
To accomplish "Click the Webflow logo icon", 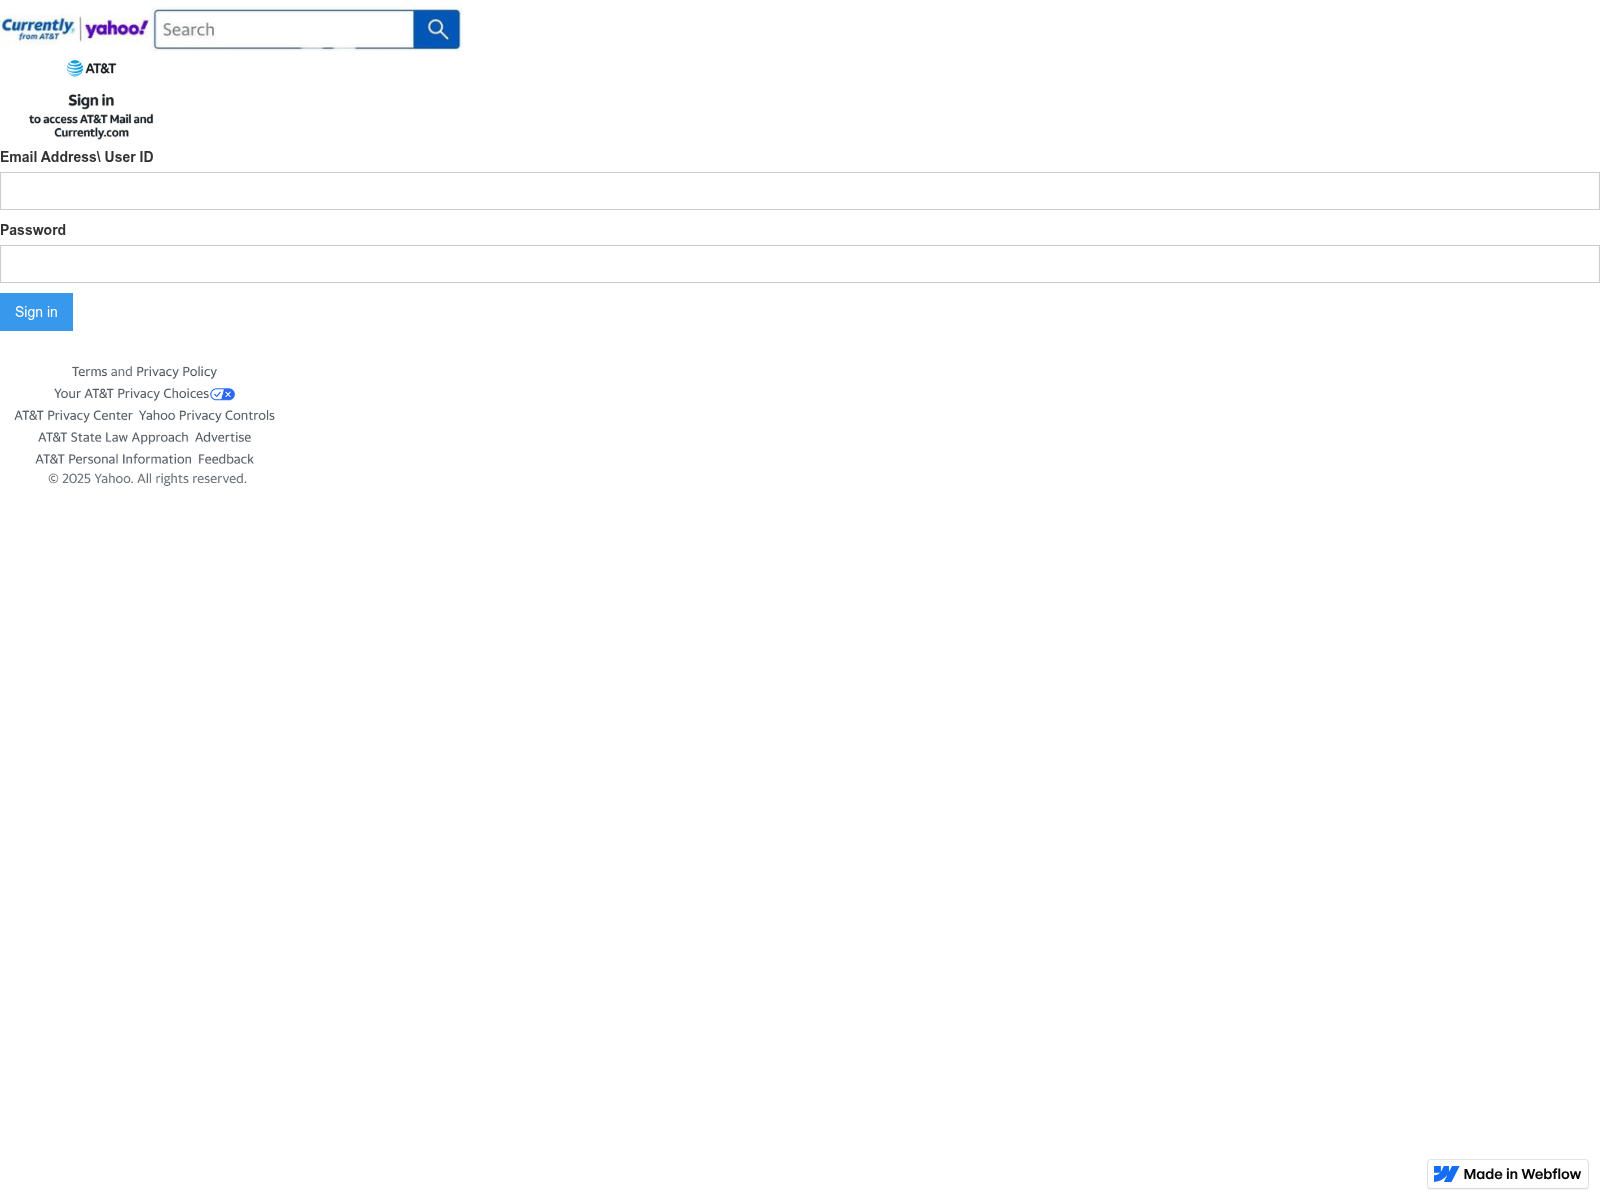I will pos(1446,1174).
